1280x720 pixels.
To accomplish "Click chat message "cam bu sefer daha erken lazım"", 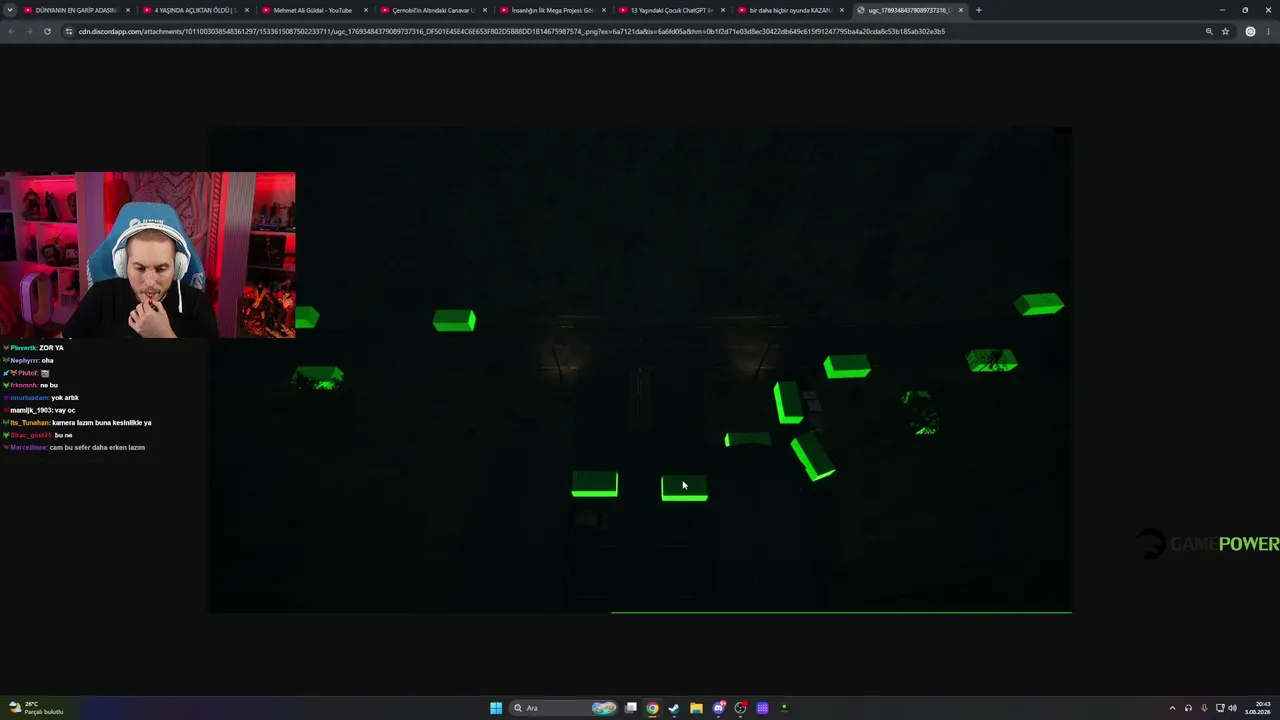I will tap(98, 447).
